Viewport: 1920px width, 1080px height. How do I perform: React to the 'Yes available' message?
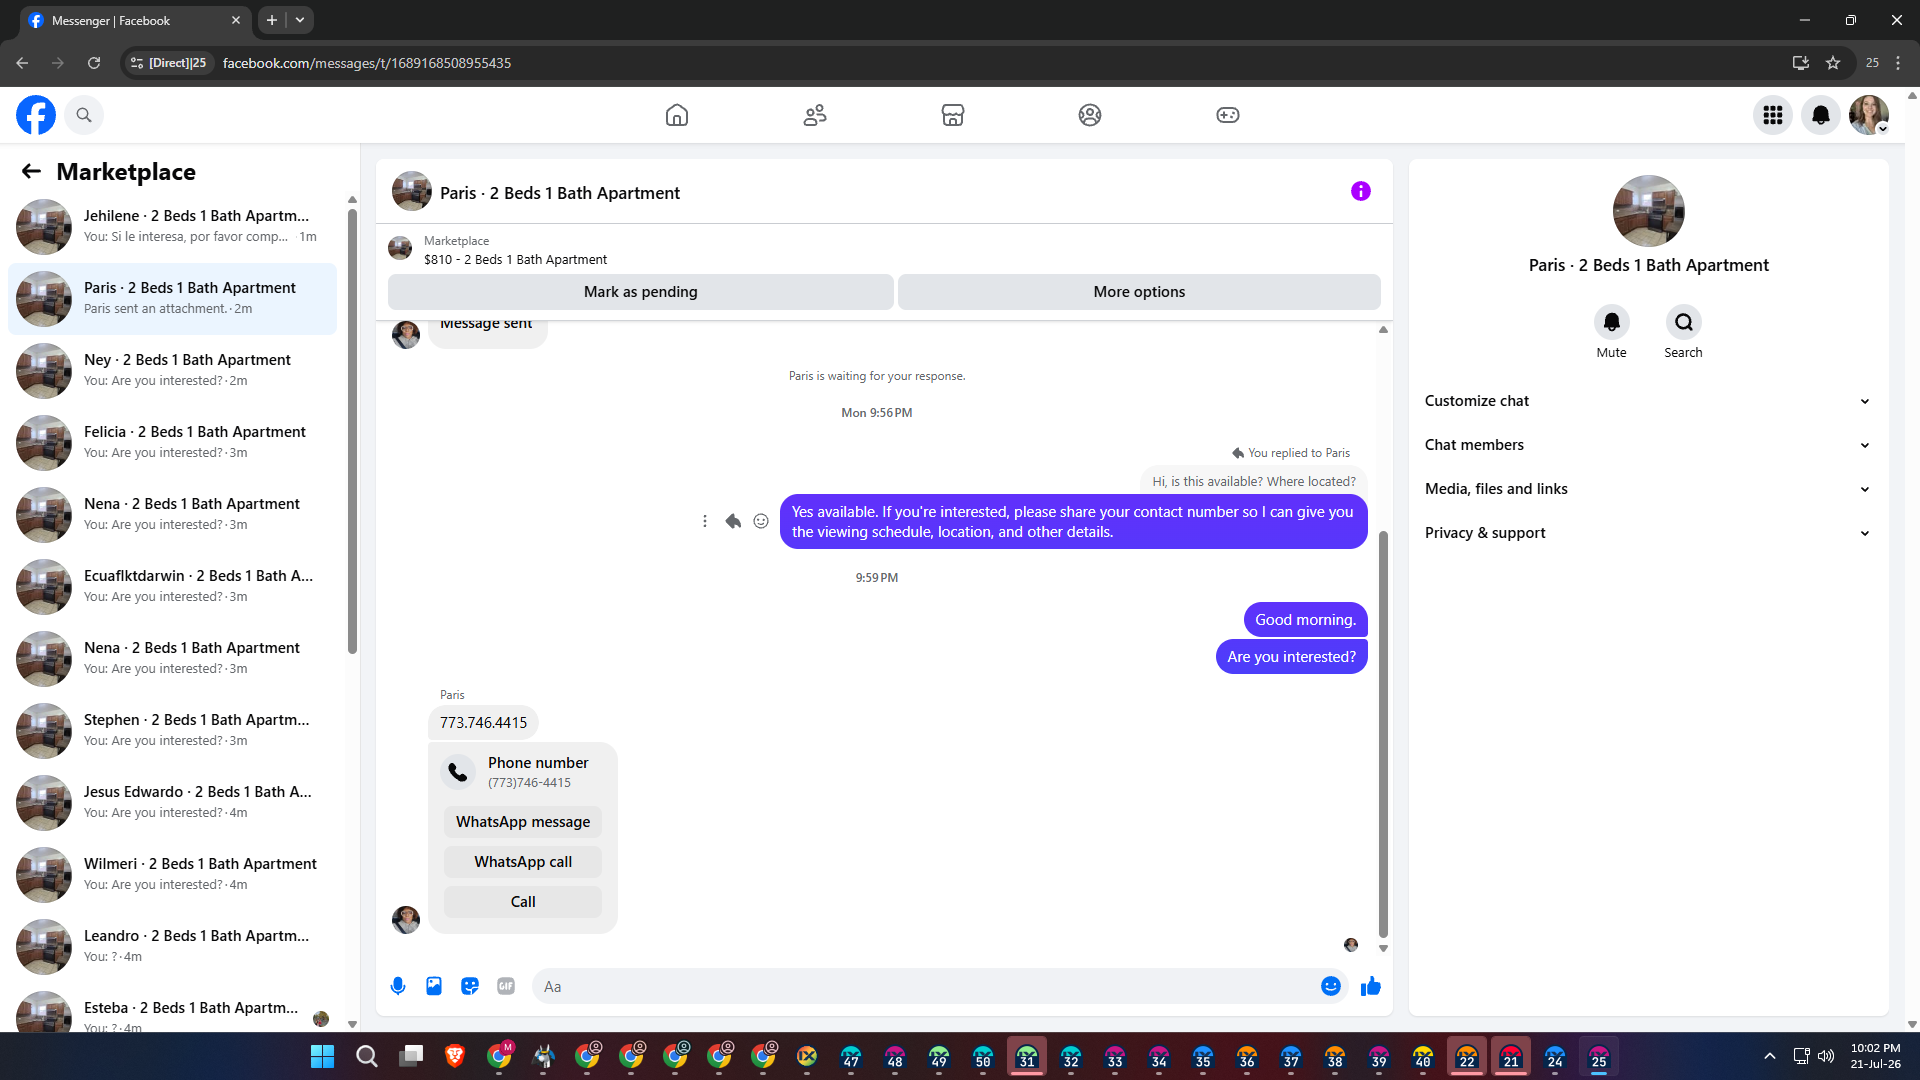tap(761, 521)
